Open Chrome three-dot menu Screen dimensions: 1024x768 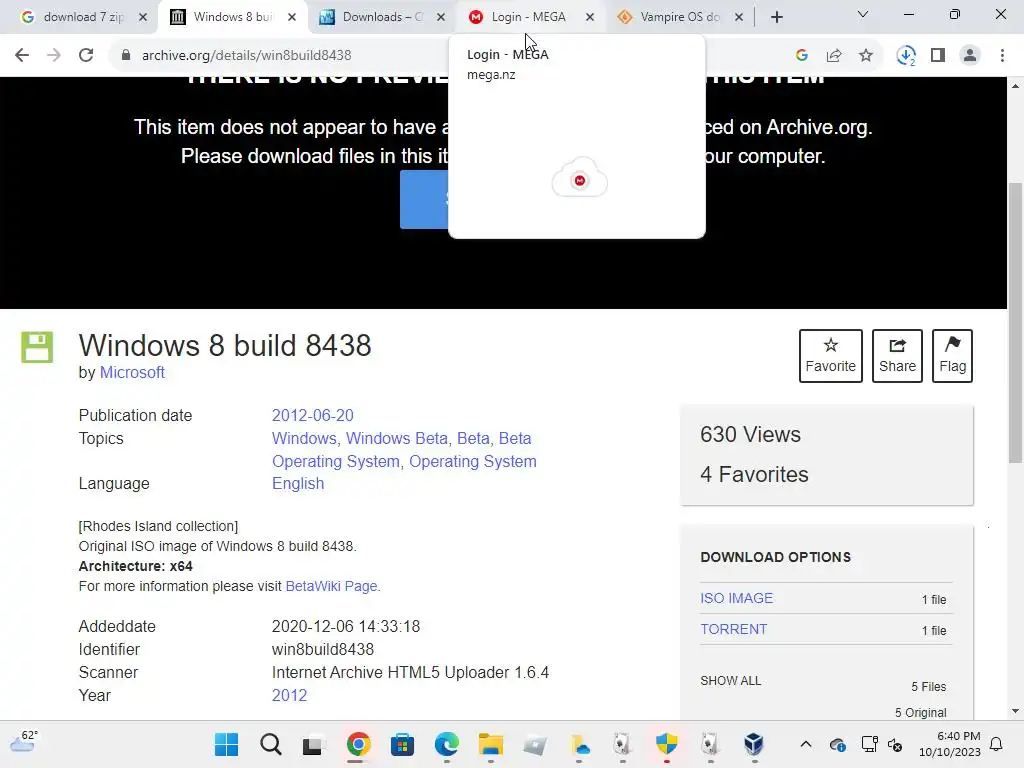click(1002, 56)
